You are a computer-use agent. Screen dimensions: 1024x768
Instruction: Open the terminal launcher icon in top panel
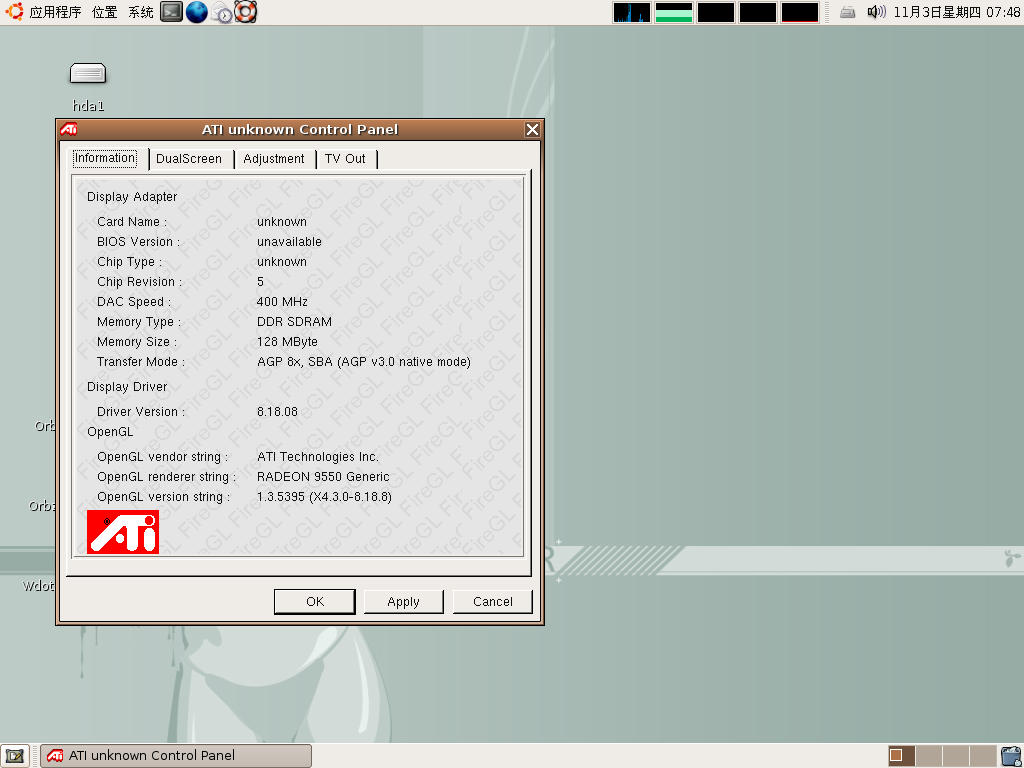[x=172, y=12]
